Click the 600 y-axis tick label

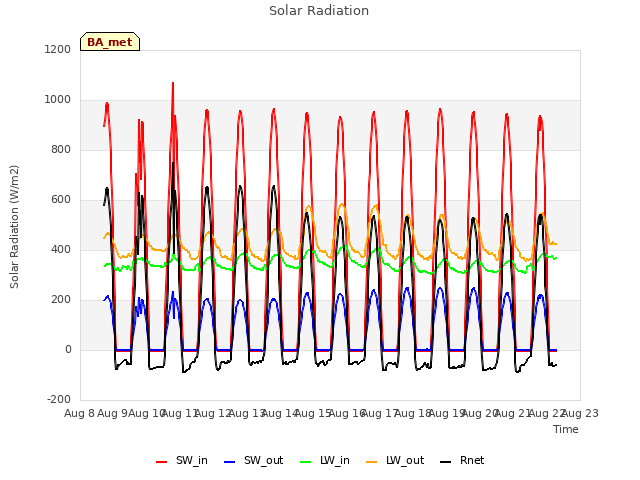[61, 200]
